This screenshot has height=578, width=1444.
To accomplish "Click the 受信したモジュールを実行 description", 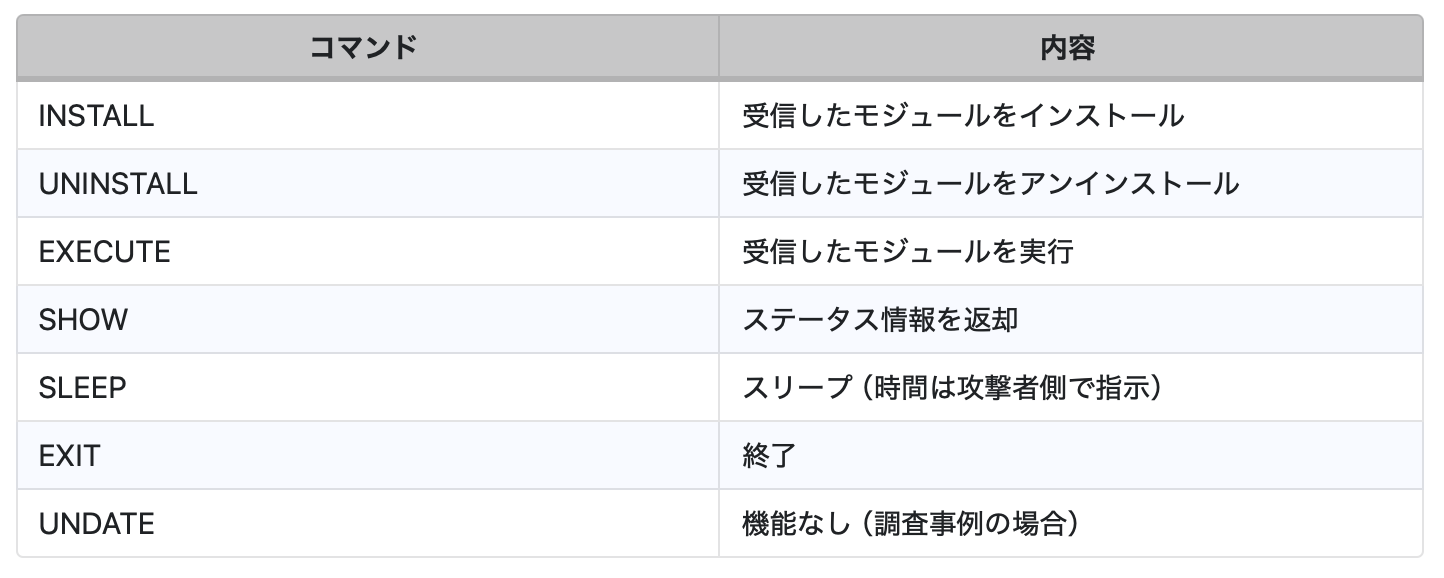I will [907, 252].
